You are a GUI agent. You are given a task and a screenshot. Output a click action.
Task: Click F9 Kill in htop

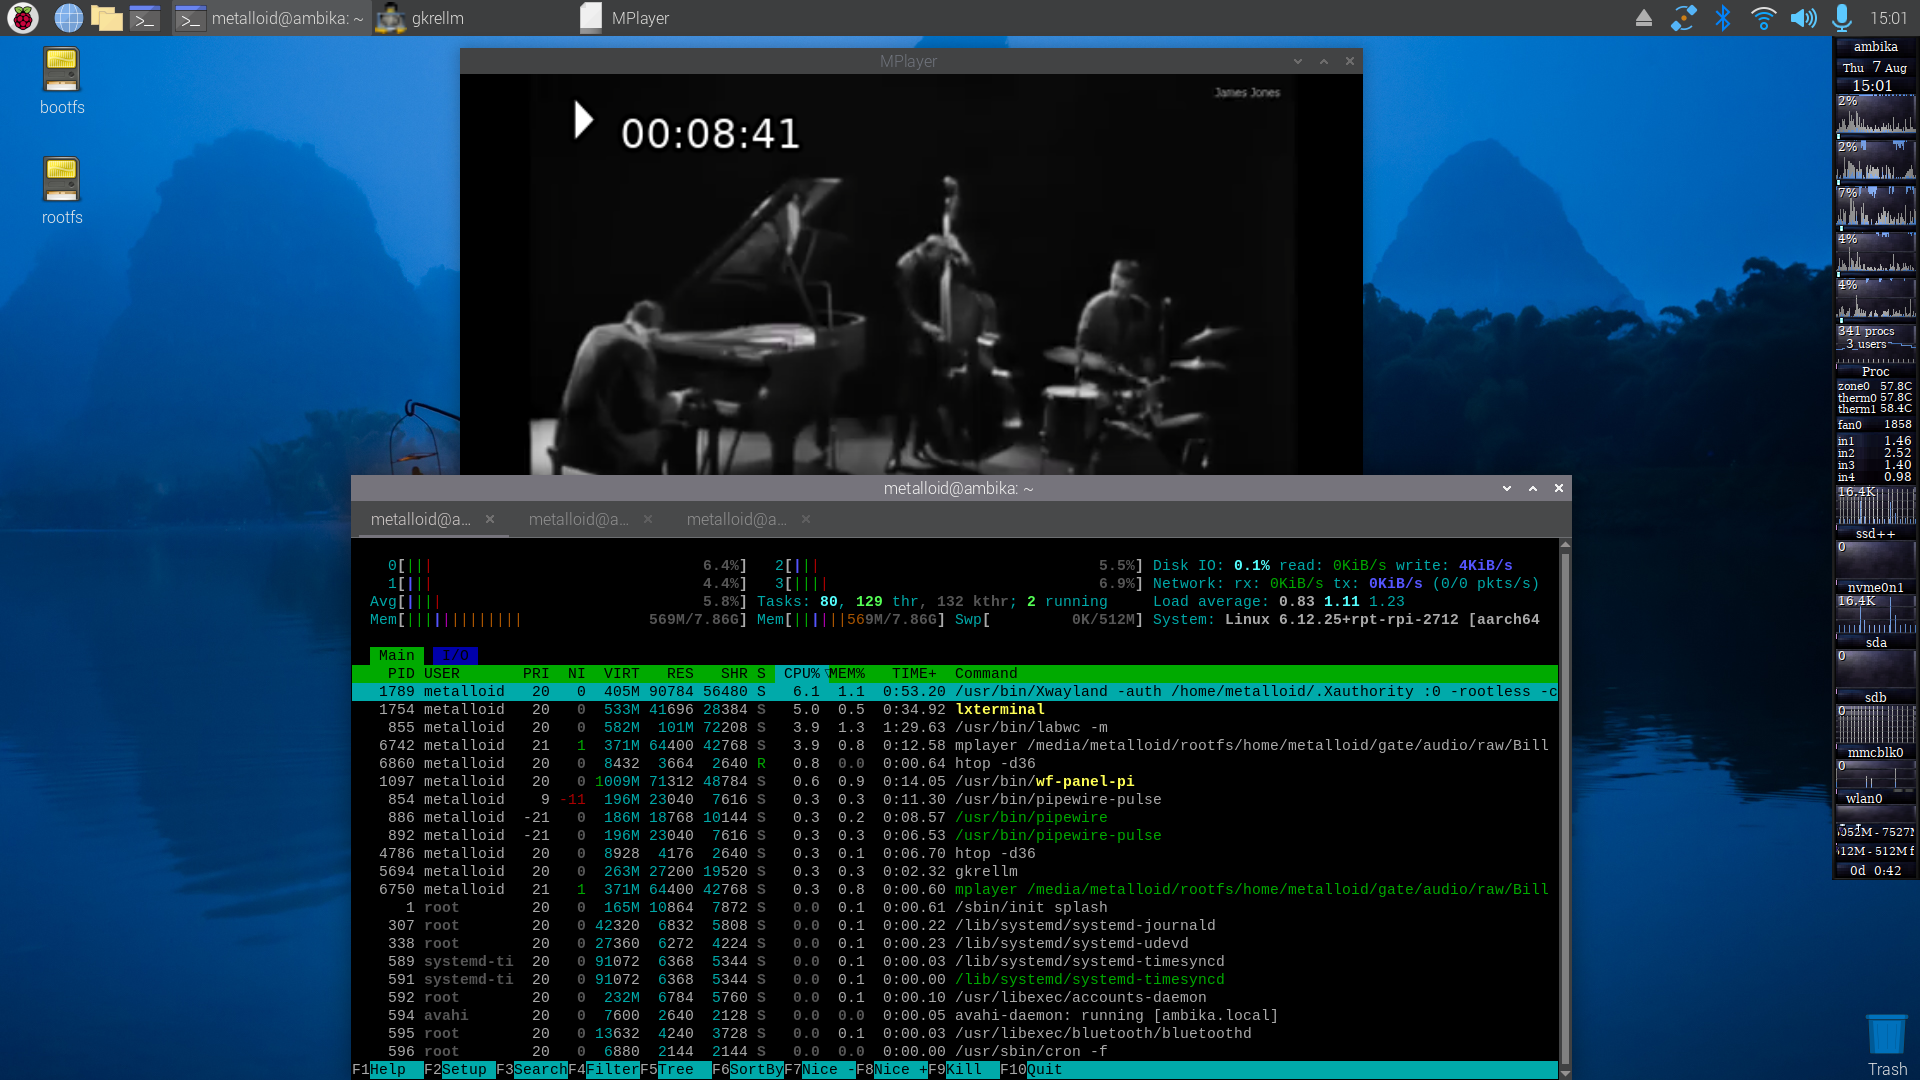tap(964, 1070)
